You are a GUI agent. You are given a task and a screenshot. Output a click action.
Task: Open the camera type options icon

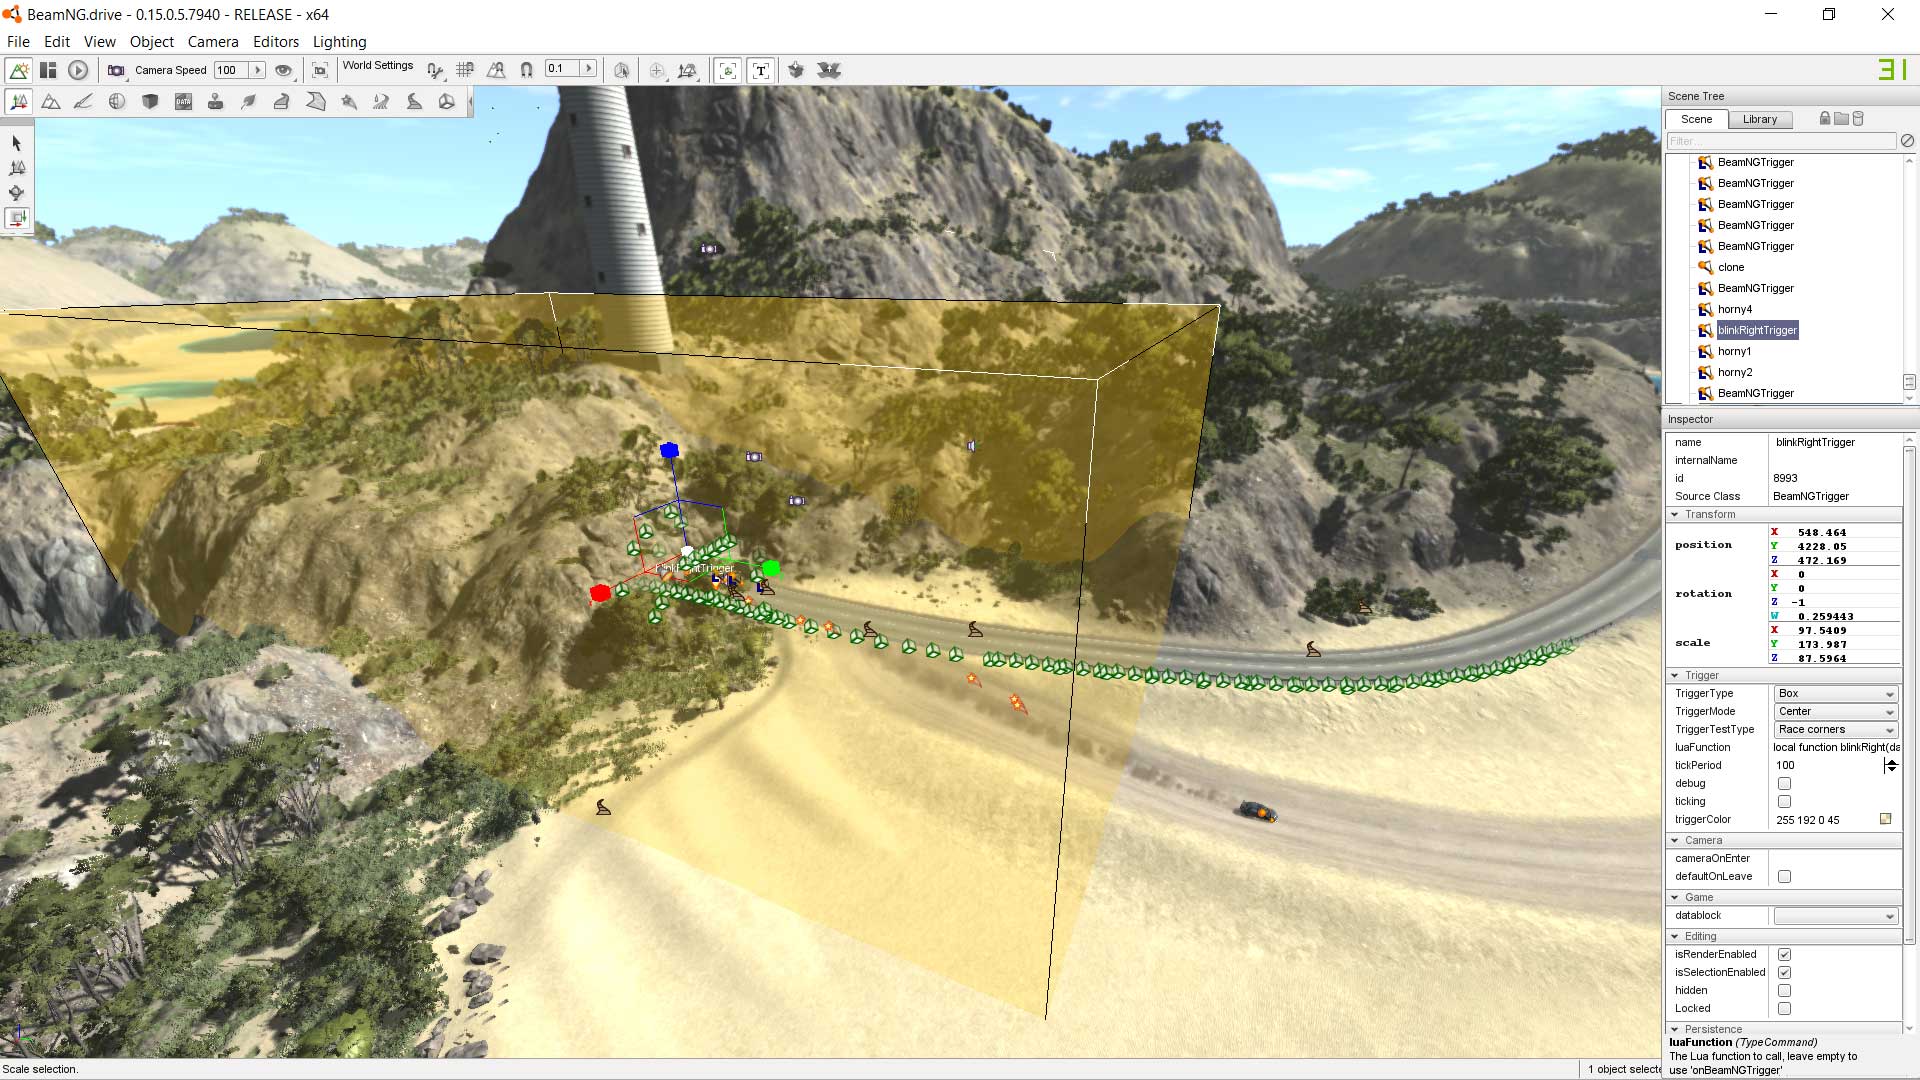coord(116,70)
